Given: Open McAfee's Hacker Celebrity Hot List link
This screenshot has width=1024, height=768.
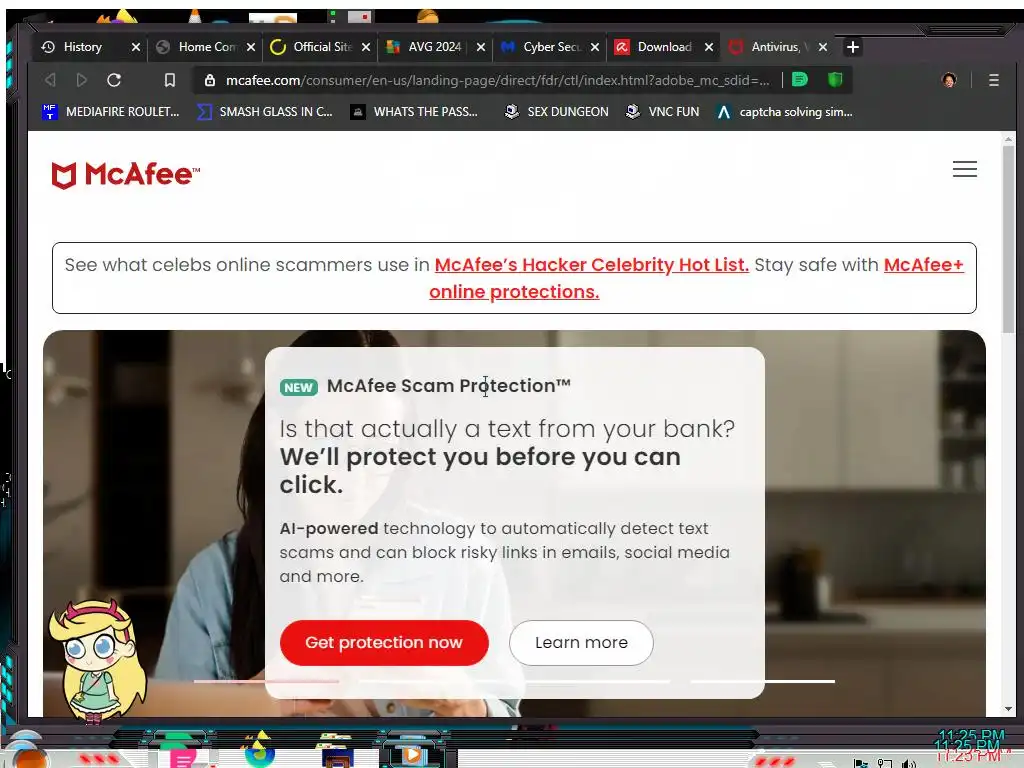Looking at the screenshot, I should (592, 265).
